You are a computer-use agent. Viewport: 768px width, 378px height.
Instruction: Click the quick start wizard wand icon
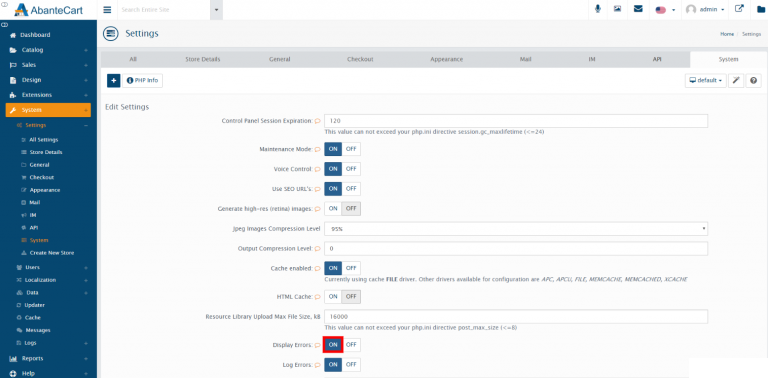pos(736,80)
